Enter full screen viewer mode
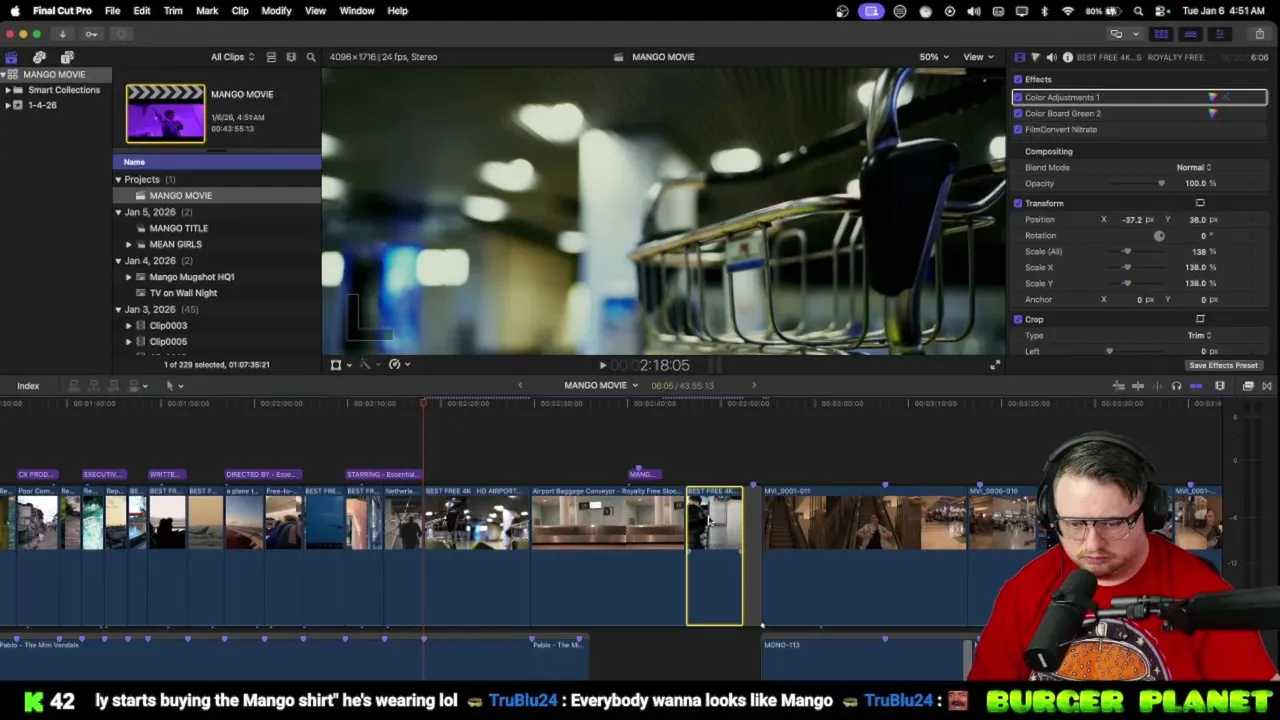The height and width of the screenshot is (720, 1280). point(994,366)
